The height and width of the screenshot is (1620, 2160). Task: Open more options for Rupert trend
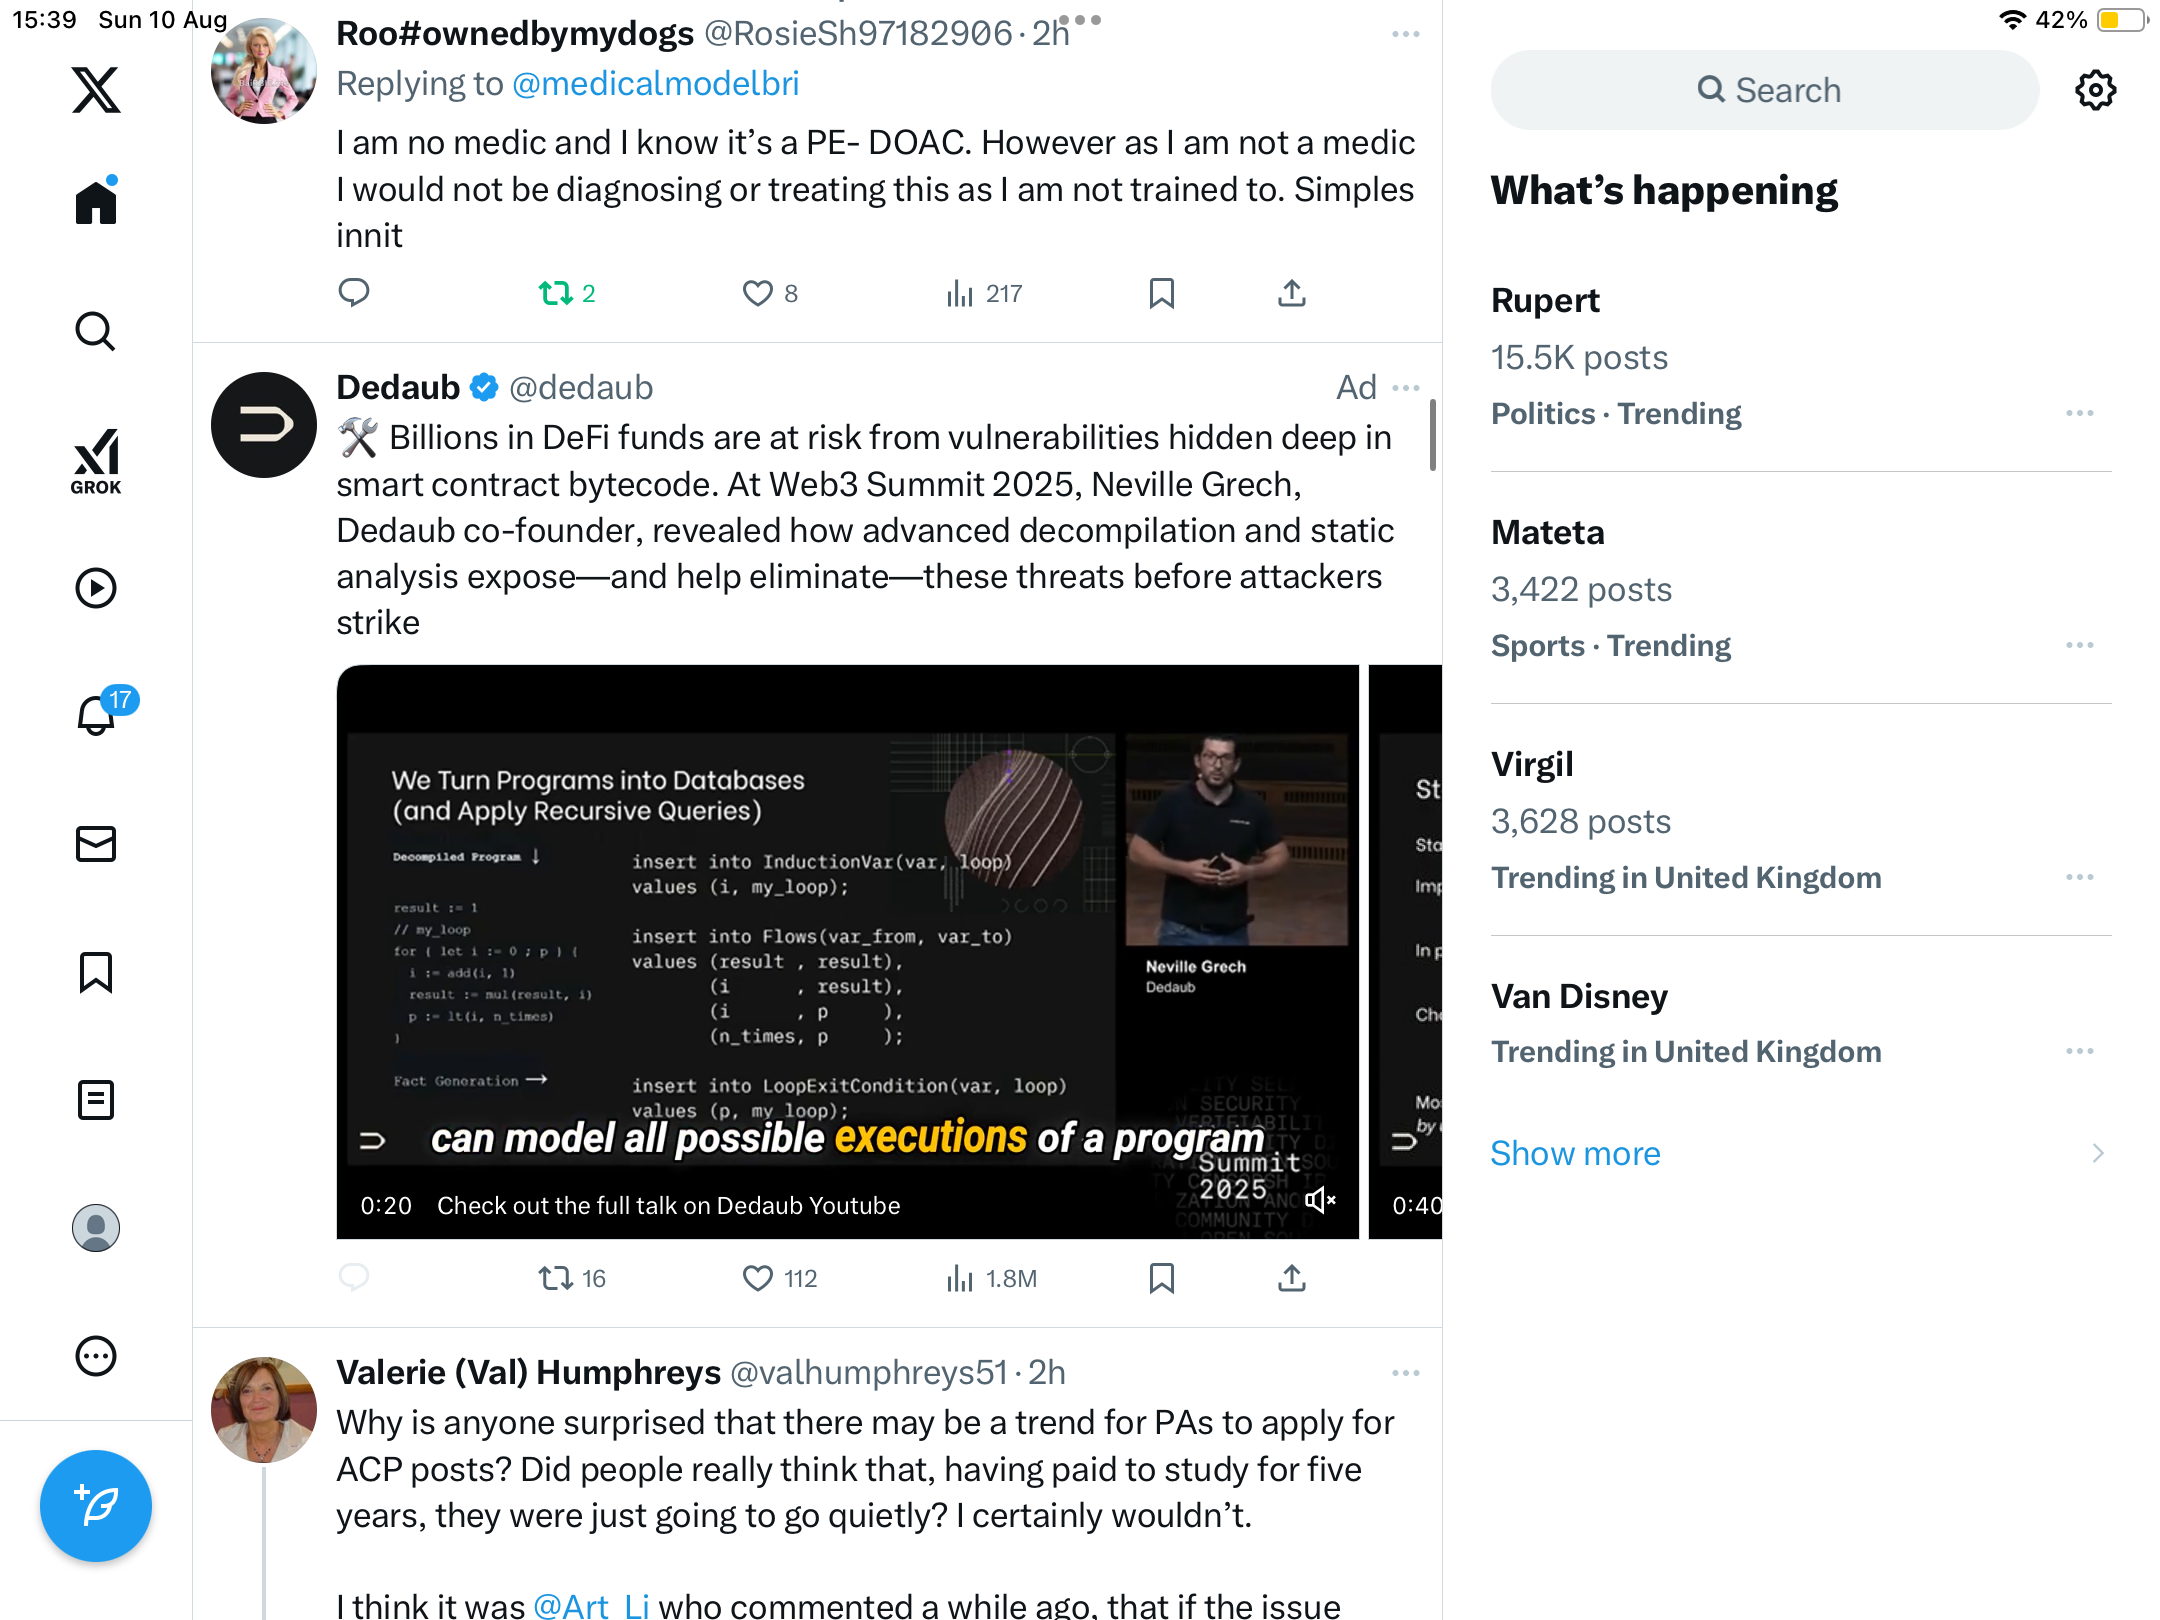click(x=2080, y=413)
